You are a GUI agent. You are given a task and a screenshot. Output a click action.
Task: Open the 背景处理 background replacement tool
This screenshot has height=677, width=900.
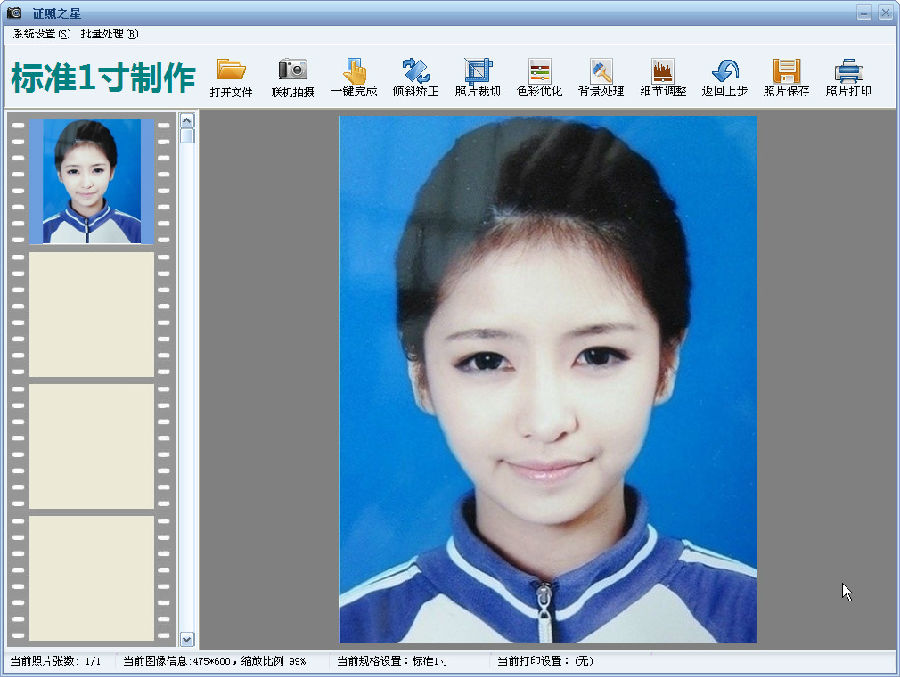pos(601,78)
